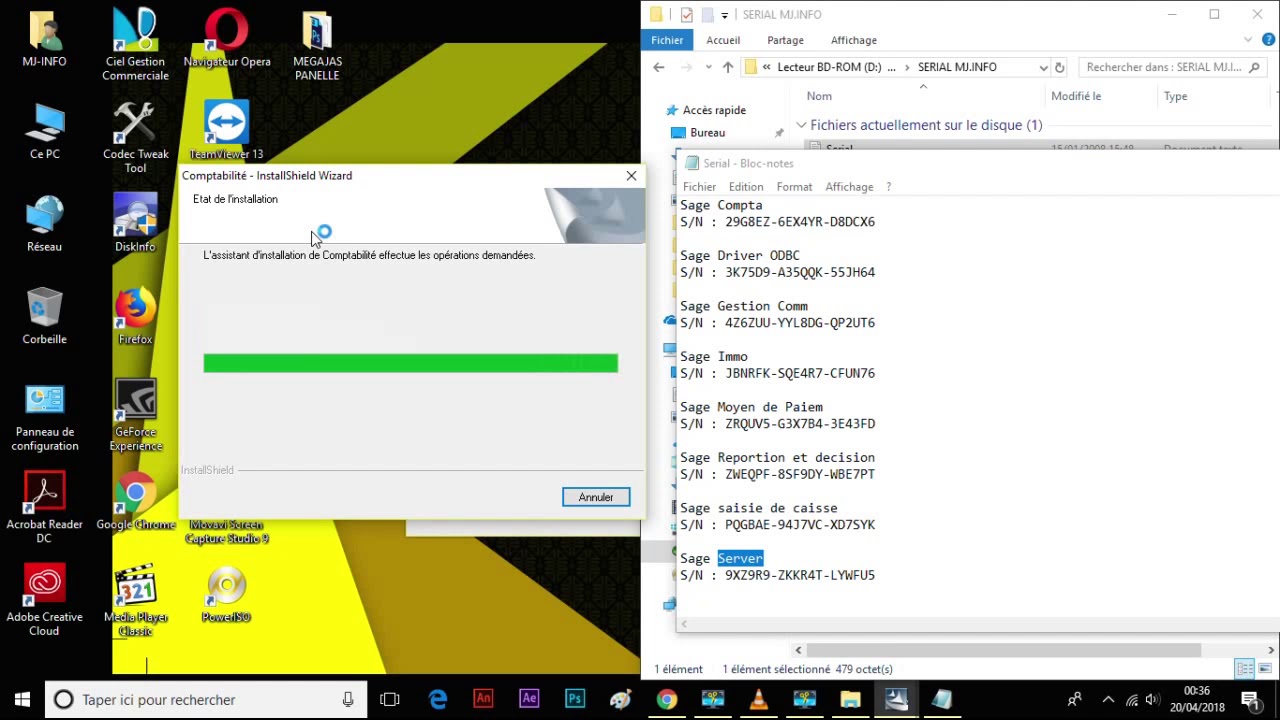
Task: Open the Corbeille recycle bin
Action: [44, 315]
